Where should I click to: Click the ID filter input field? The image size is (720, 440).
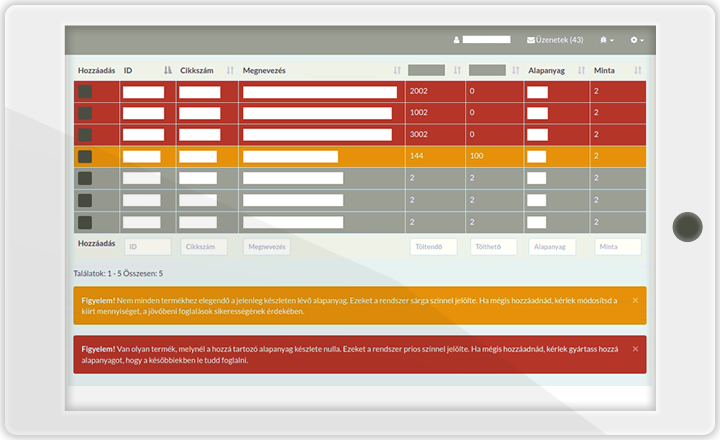coord(147,247)
